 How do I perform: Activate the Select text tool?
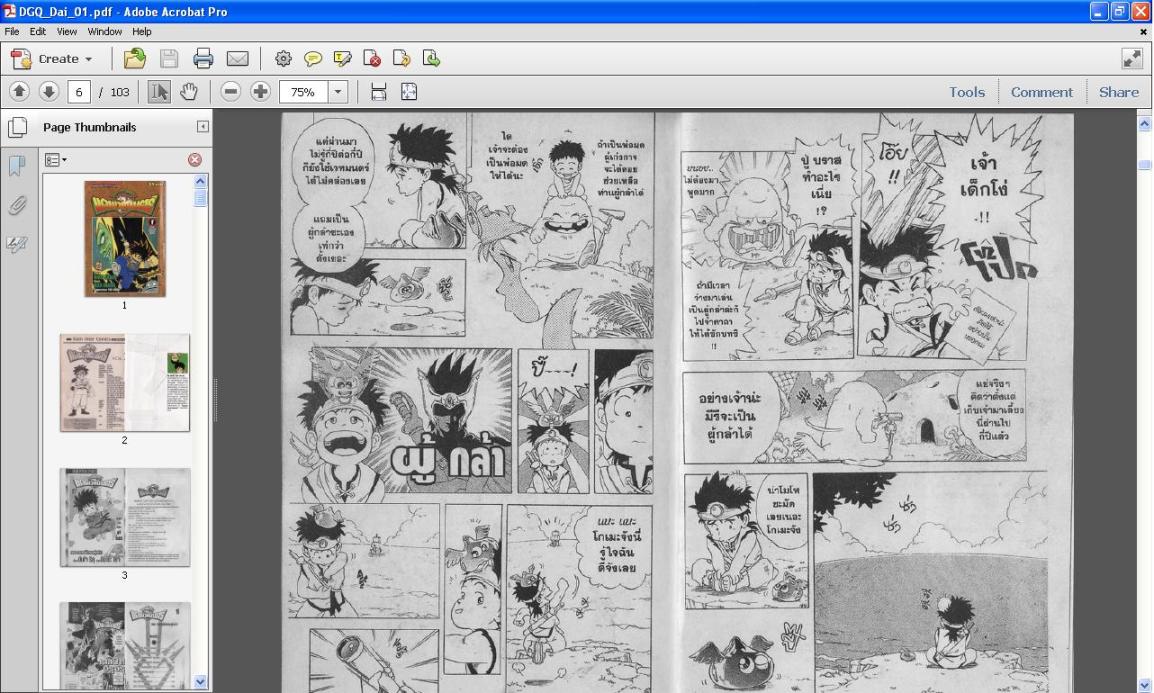click(159, 91)
